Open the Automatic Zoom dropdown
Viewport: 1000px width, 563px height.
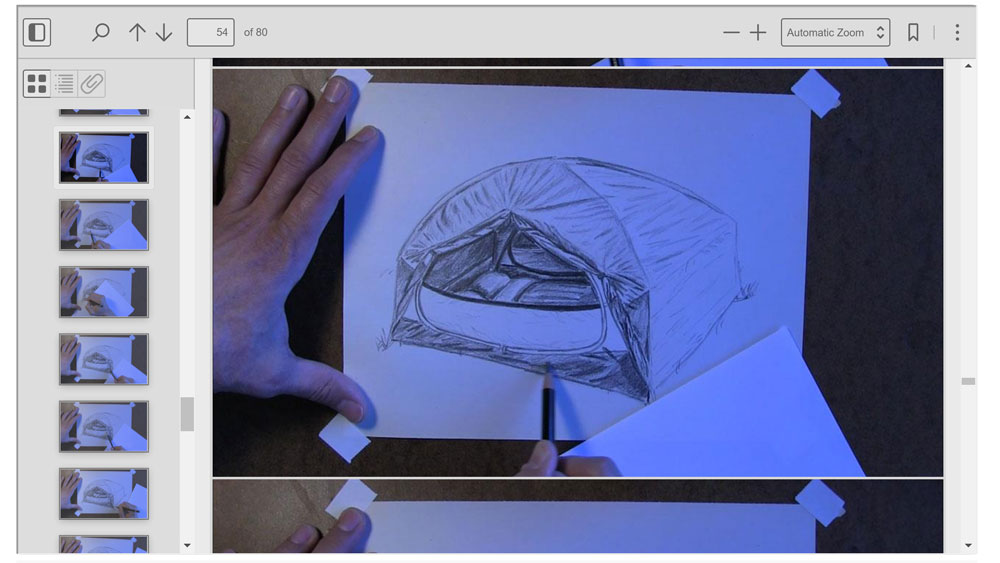point(835,33)
